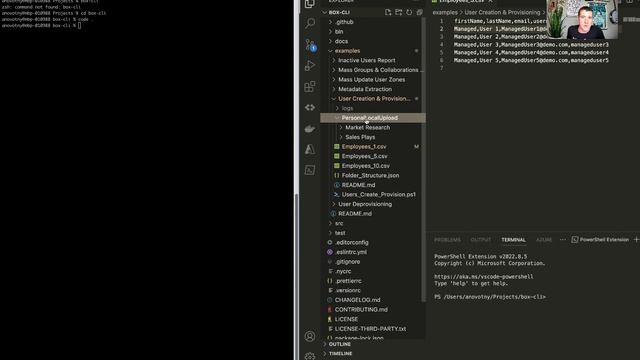
Task: Click the Explorer file tree scrollbar
Action: [424, 159]
